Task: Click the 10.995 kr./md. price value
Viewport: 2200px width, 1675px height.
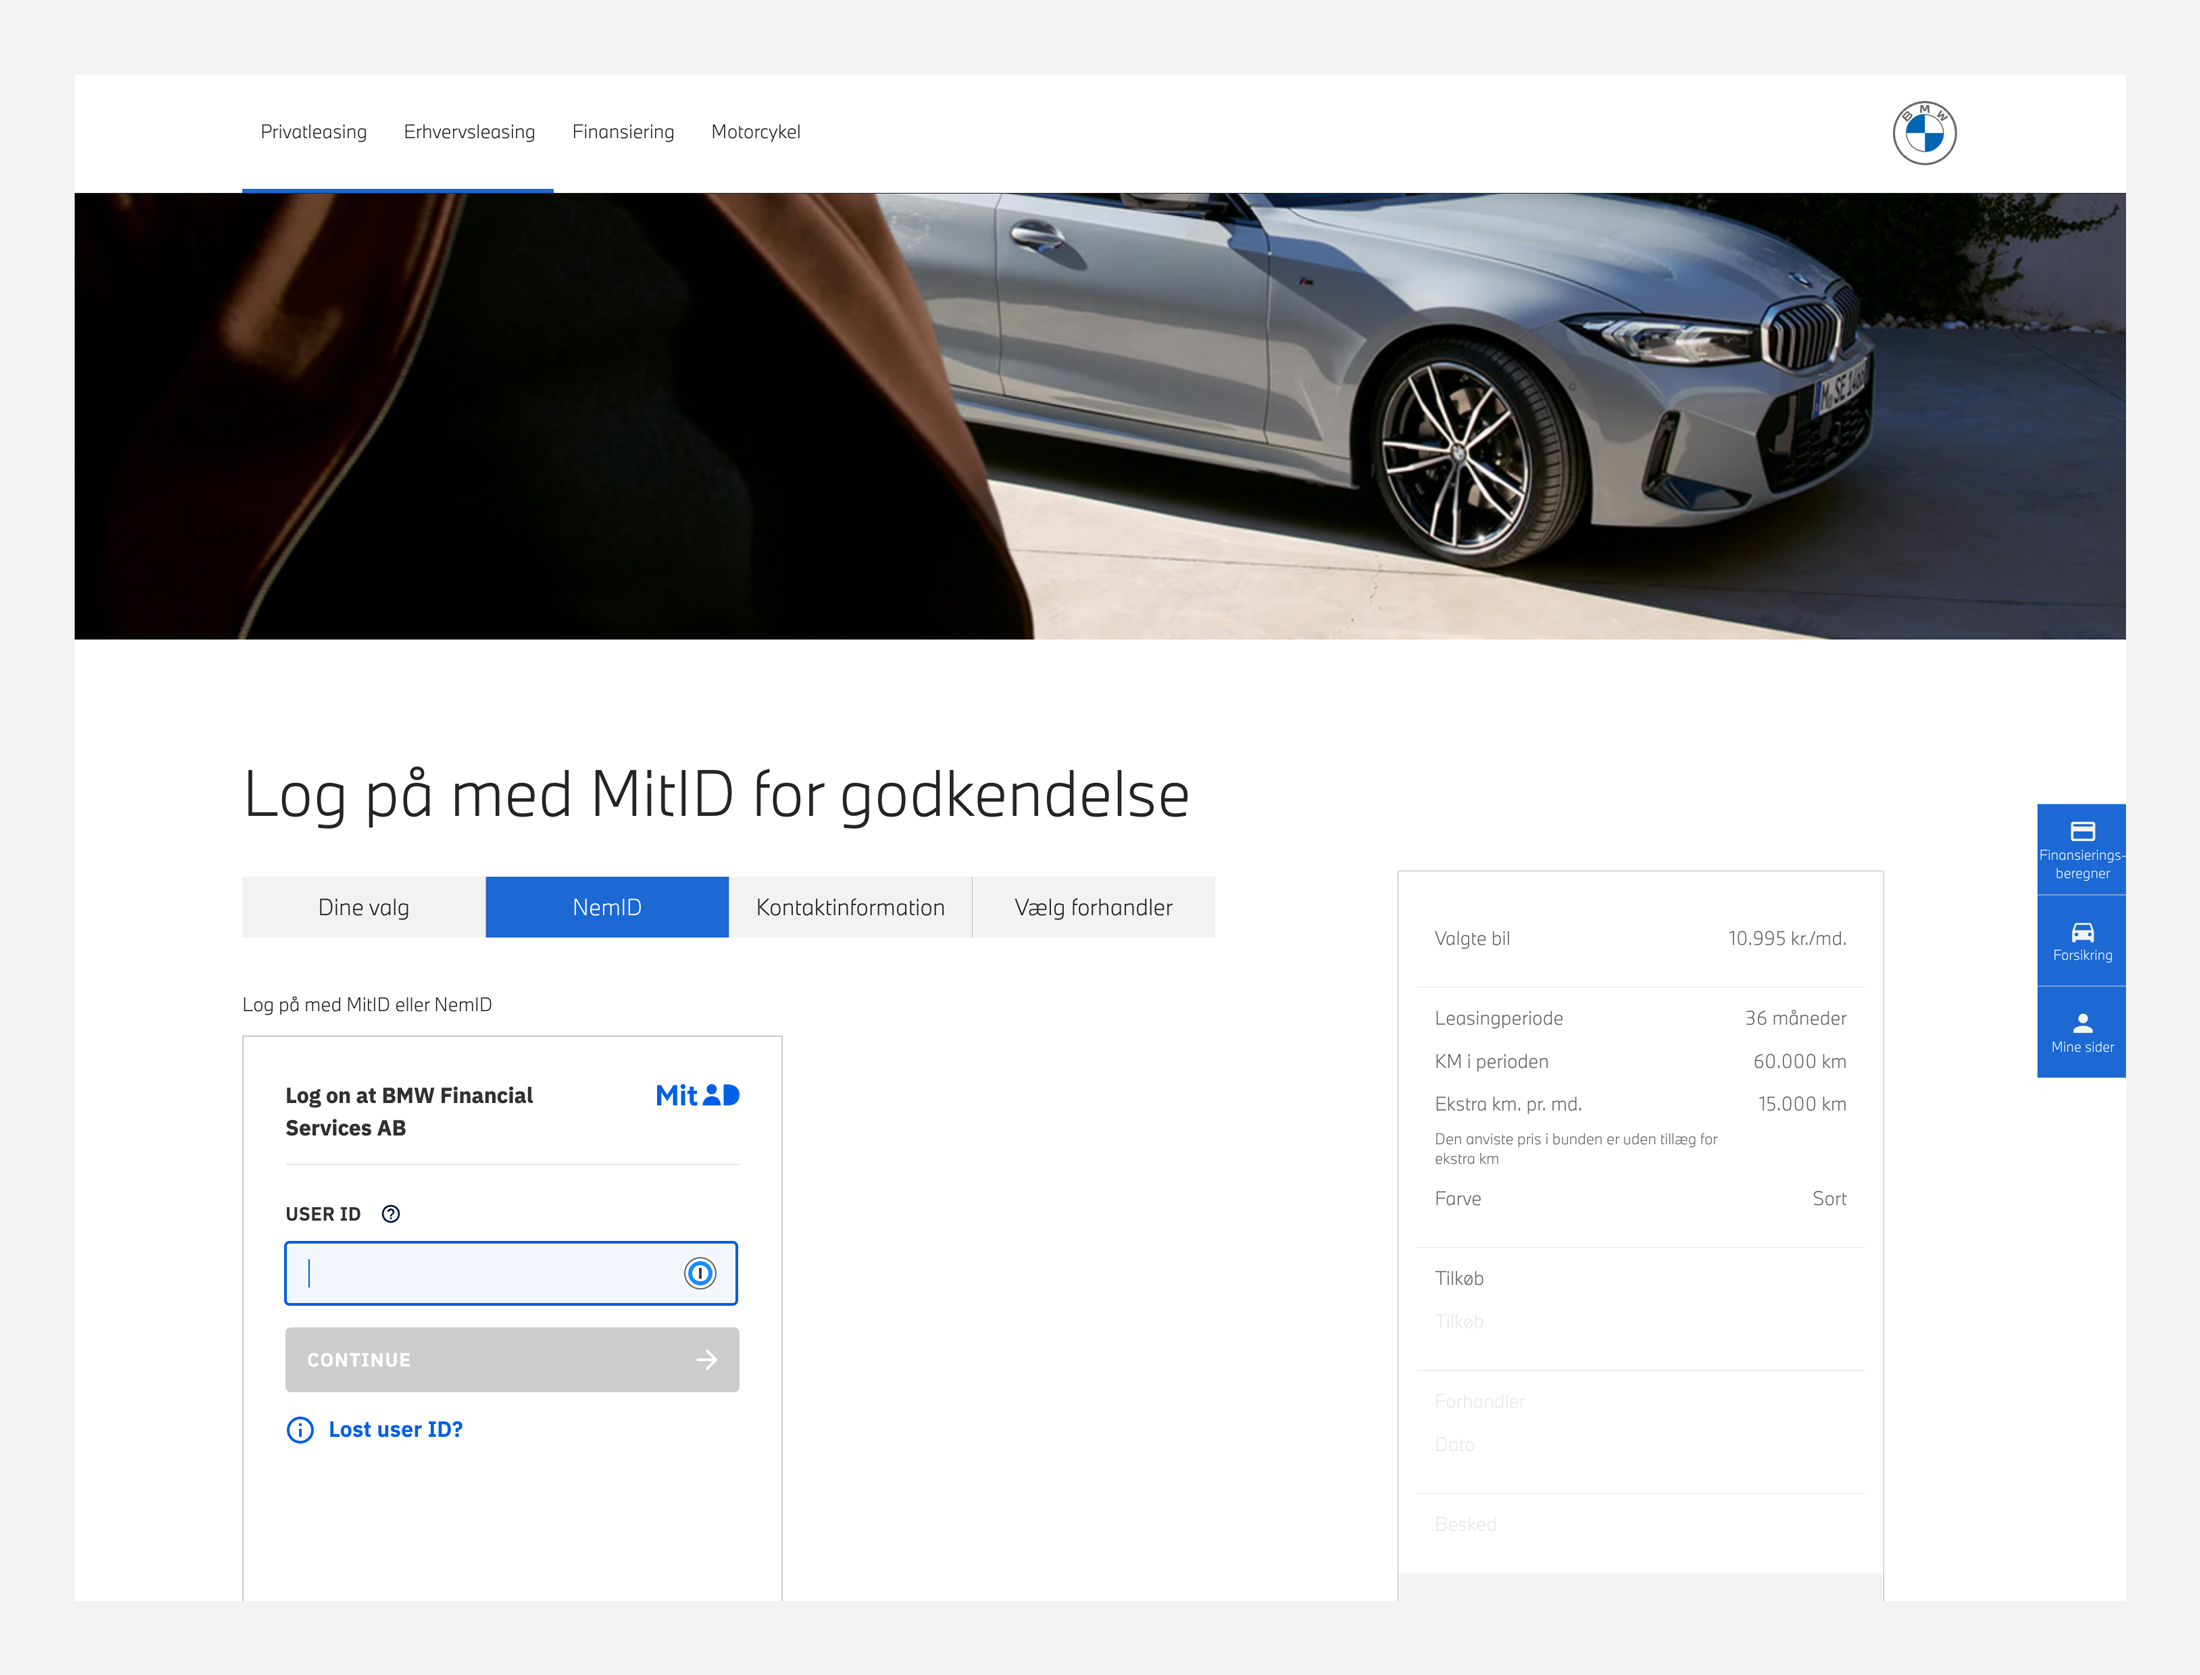Action: coord(1787,938)
